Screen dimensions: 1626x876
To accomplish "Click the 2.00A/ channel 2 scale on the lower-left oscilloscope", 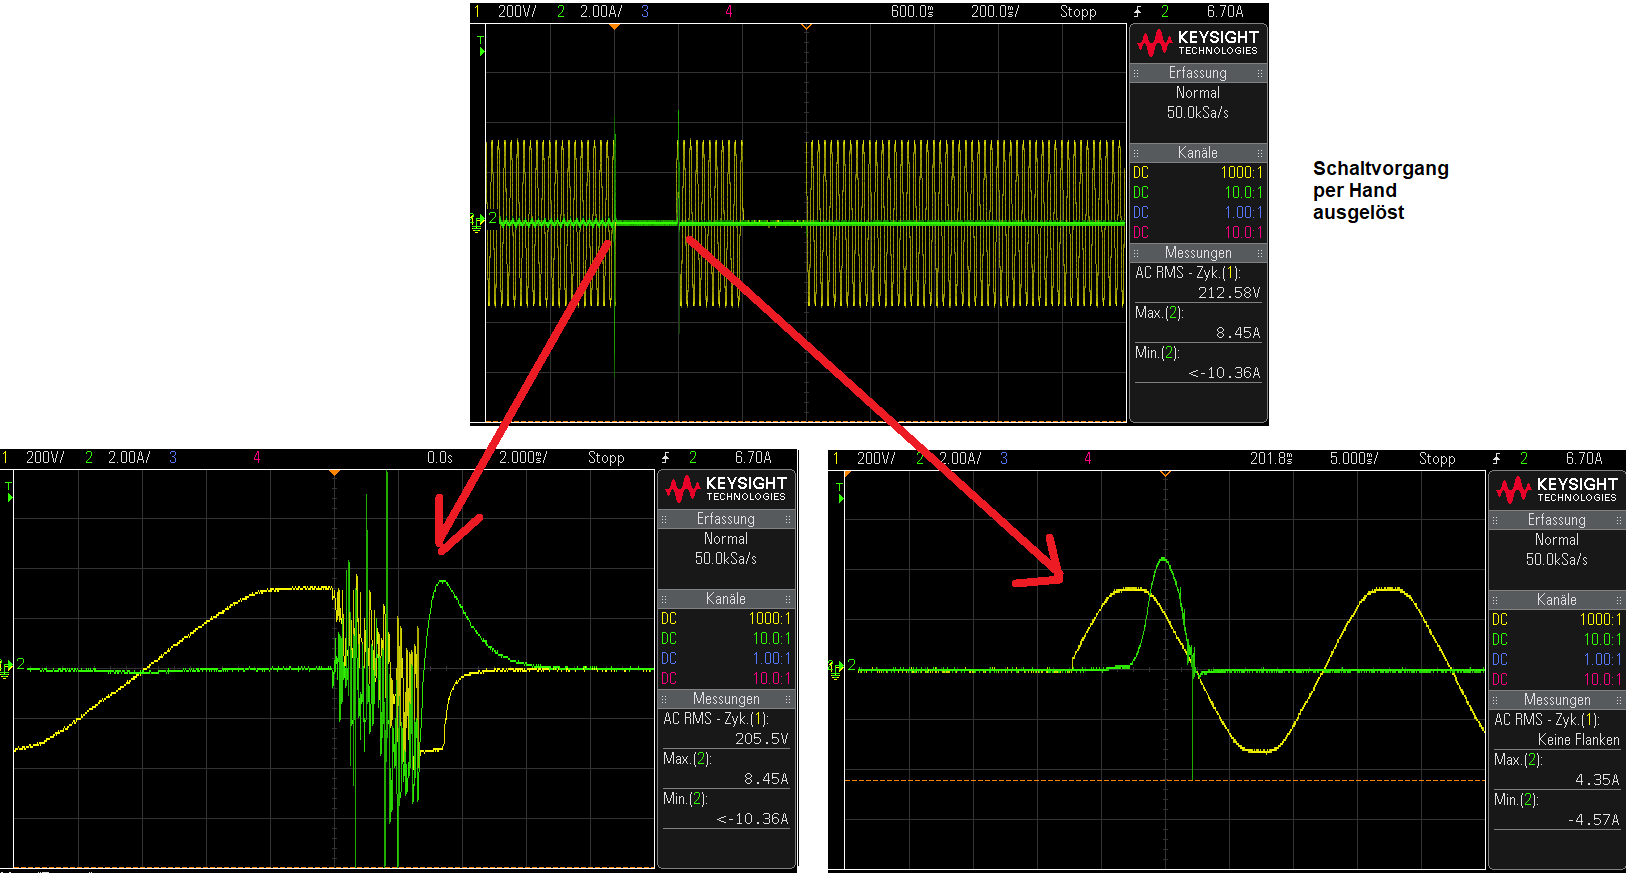I will [129, 458].
